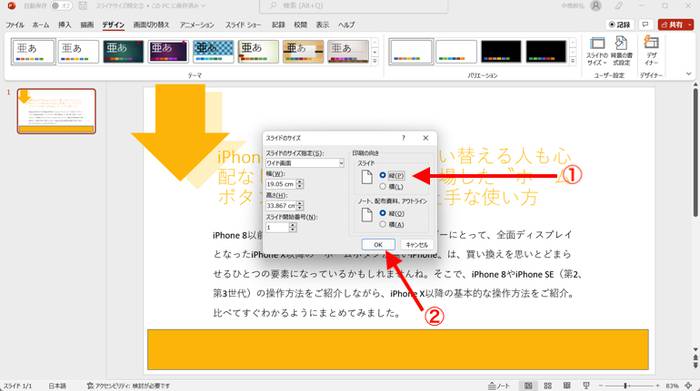Open the comments speech-bubble icon

[x=645, y=25]
